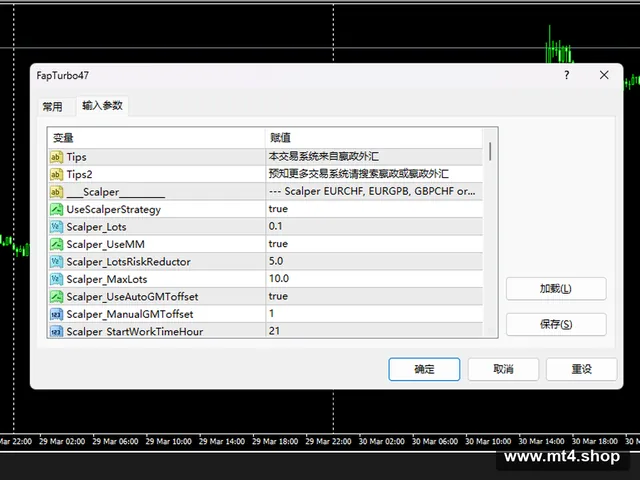Cancel with the 取消 button

[x=503, y=369]
